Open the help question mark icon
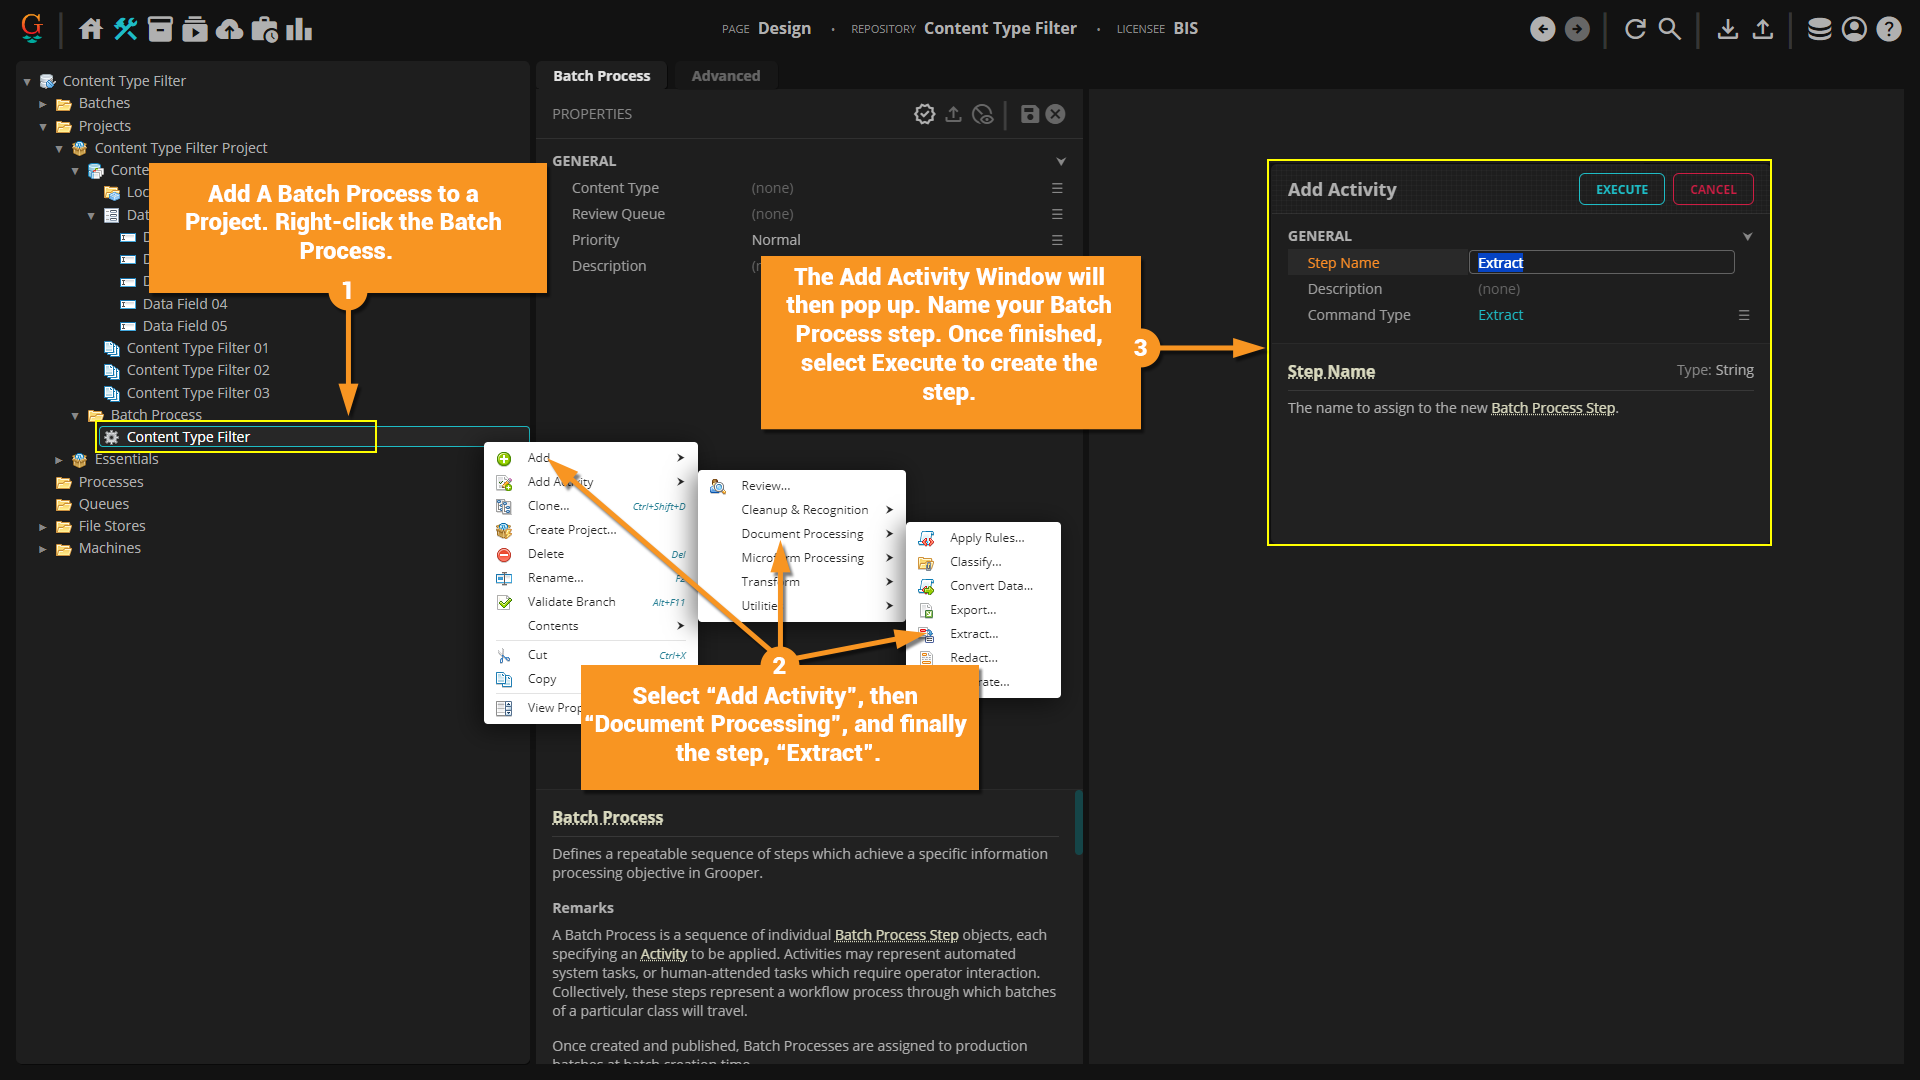The image size is (1920, 1080). [1889, 29]
